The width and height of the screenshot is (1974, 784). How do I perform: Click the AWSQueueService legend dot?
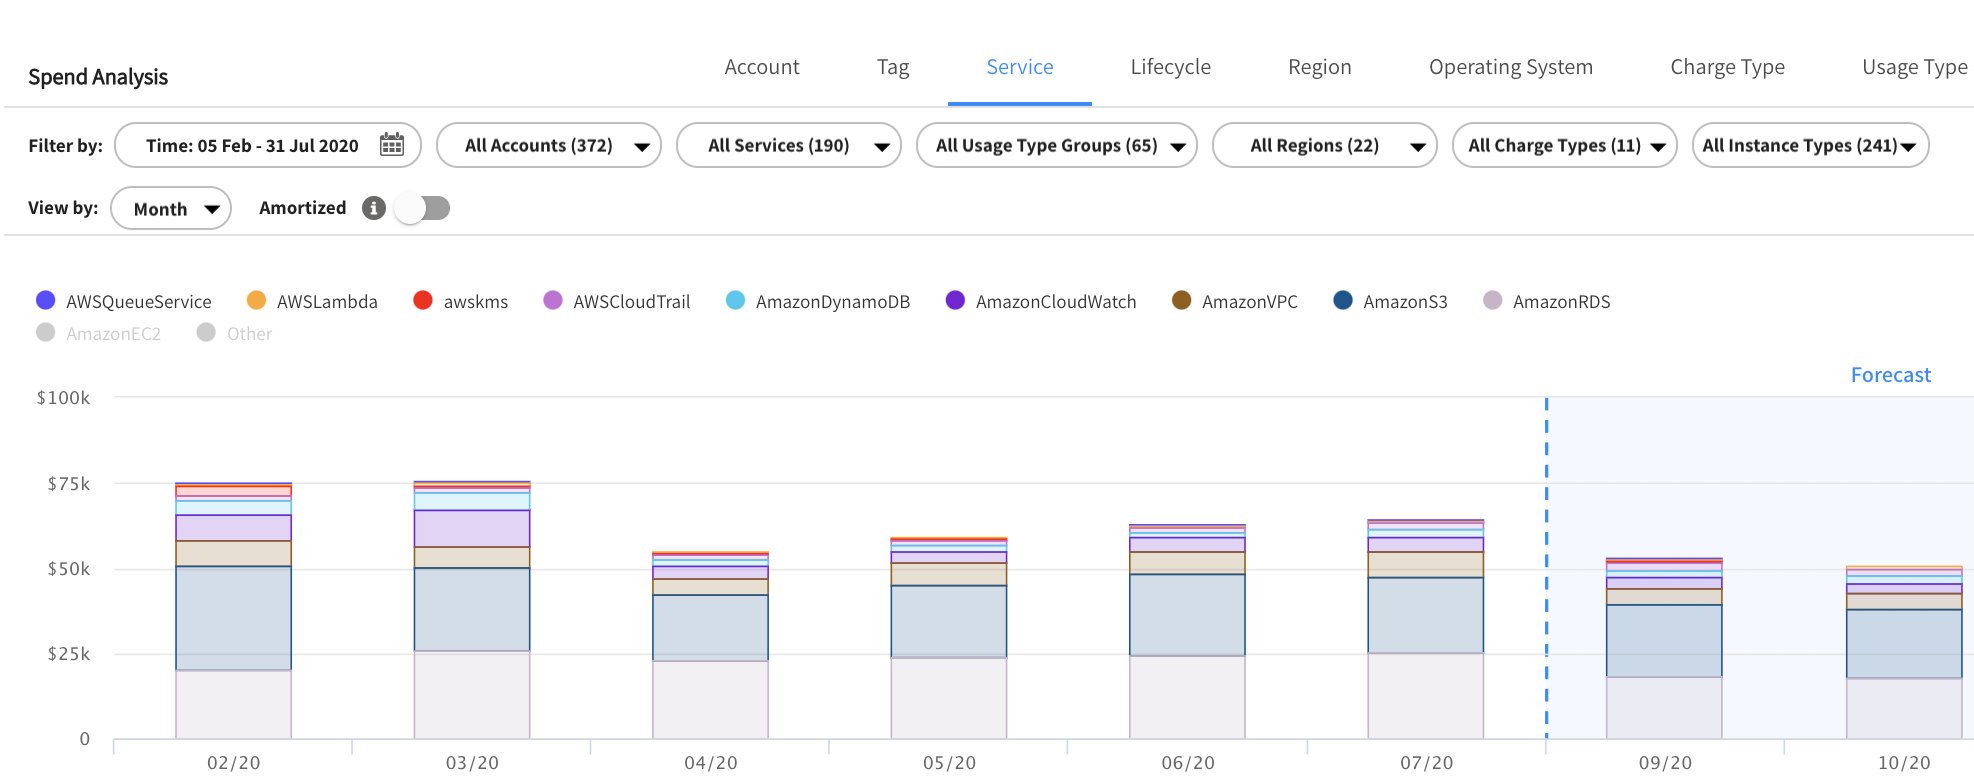pos(45,301)
